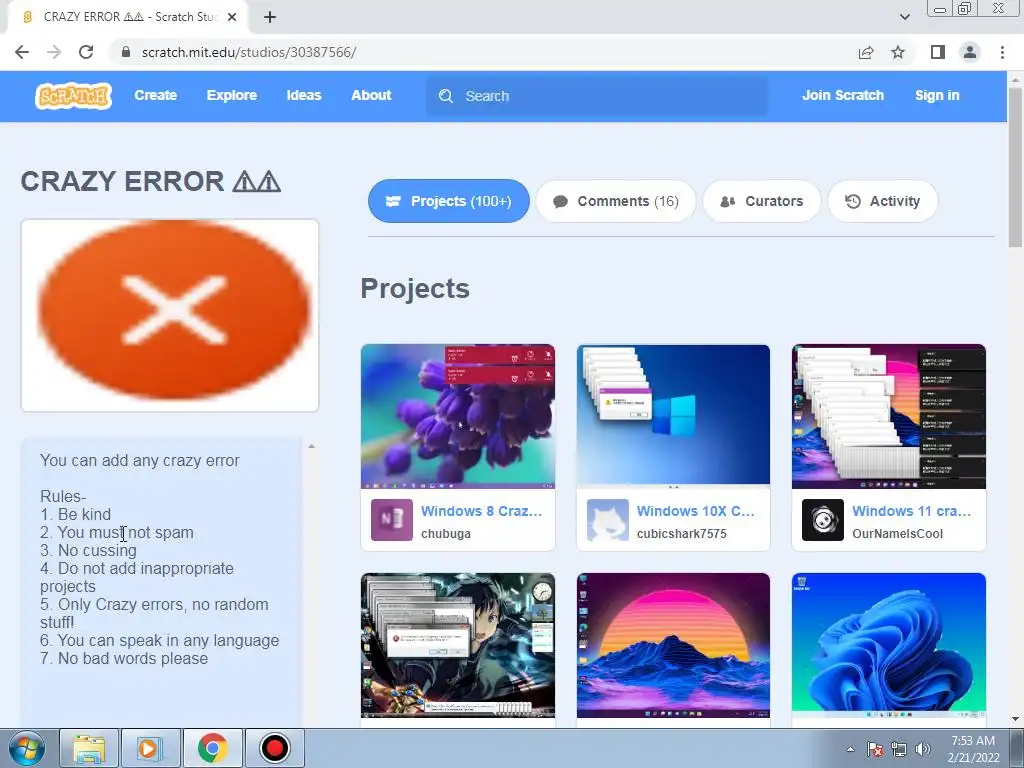Viewport: 1024px width, 768px height.
Task: Click the CRAZY ERROR studio title
Action: point(151,182)
